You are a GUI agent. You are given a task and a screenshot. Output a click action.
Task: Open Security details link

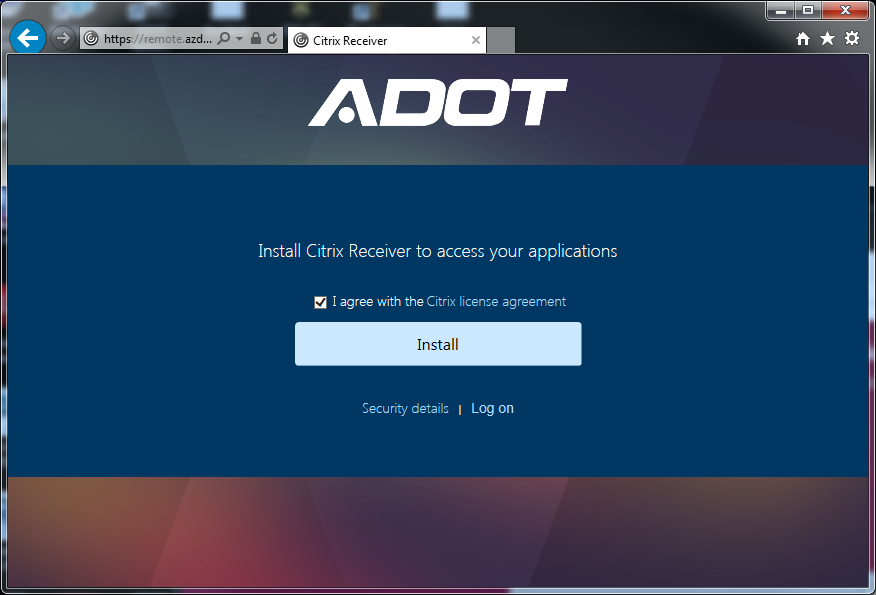pyautogui.click(x=405, y=408)
